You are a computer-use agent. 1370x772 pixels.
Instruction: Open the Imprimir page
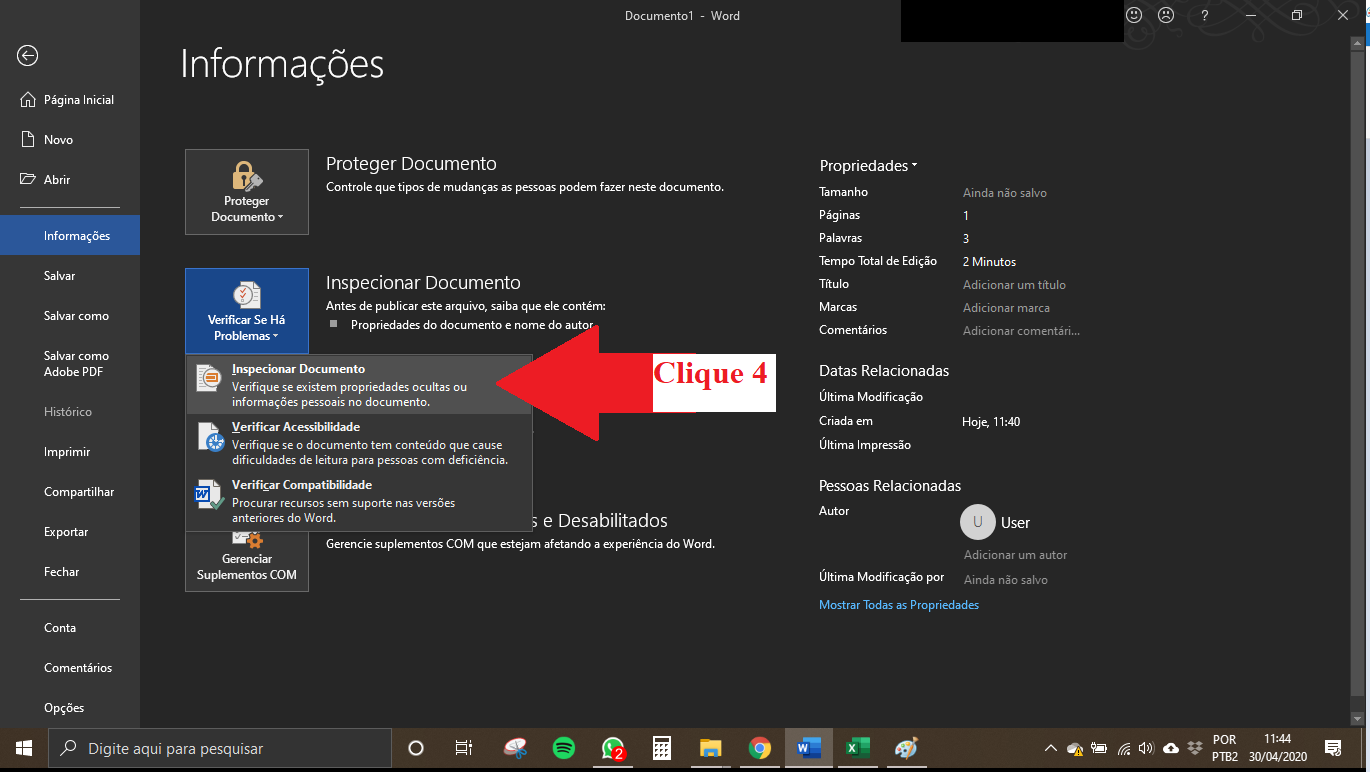[x=70, y=452]
